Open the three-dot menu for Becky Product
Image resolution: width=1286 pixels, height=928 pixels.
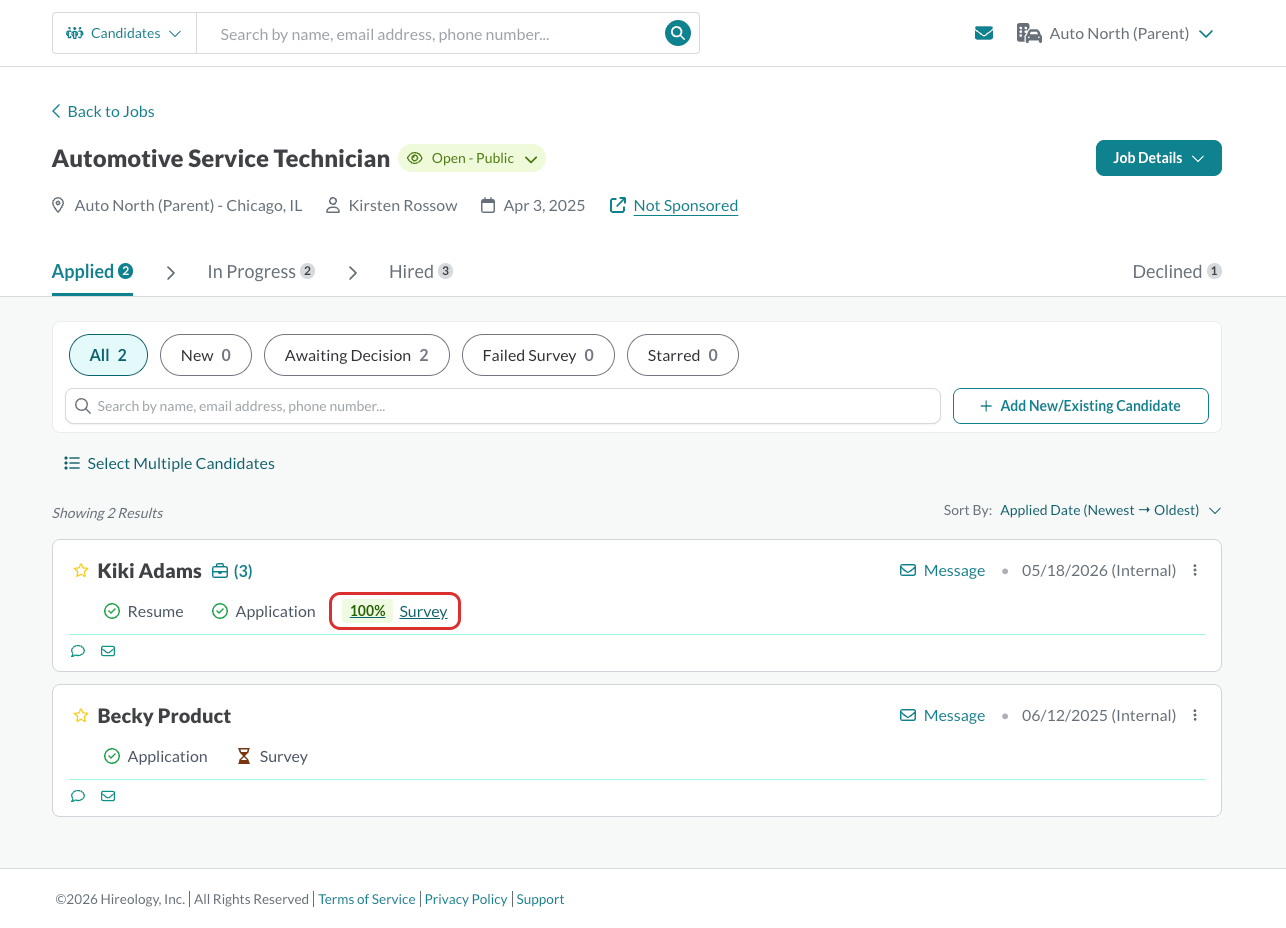point(1195,715)
